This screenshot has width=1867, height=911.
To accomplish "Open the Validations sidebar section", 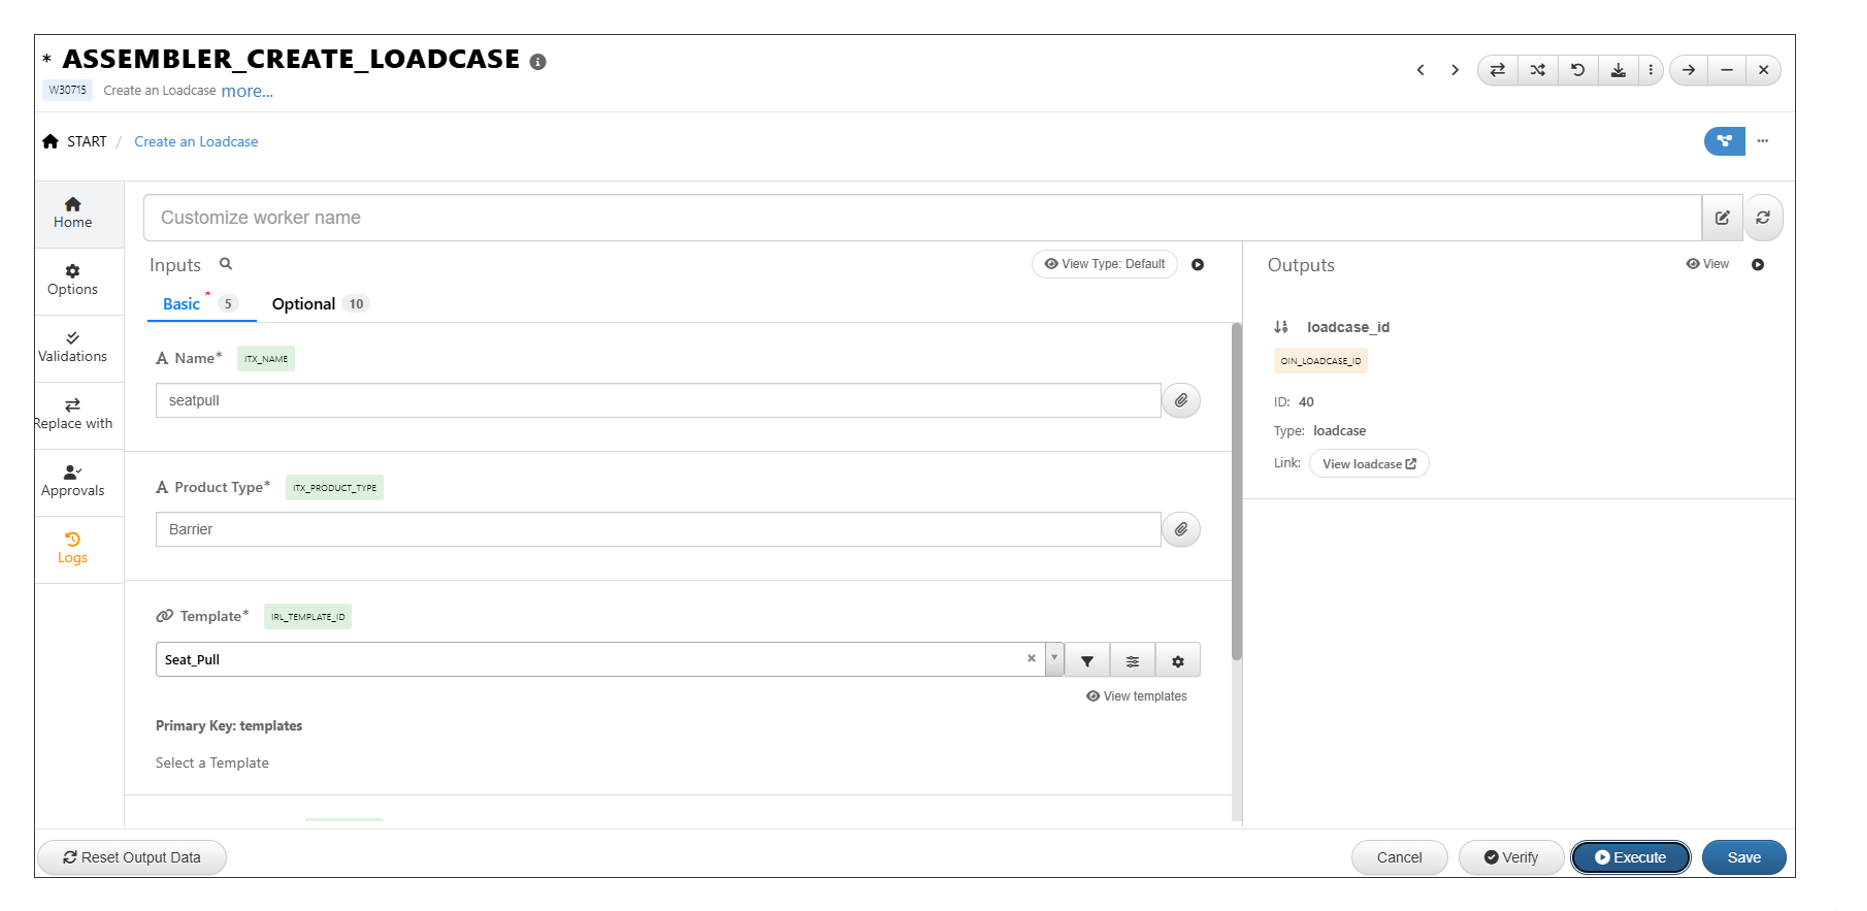I will point(73,347).
